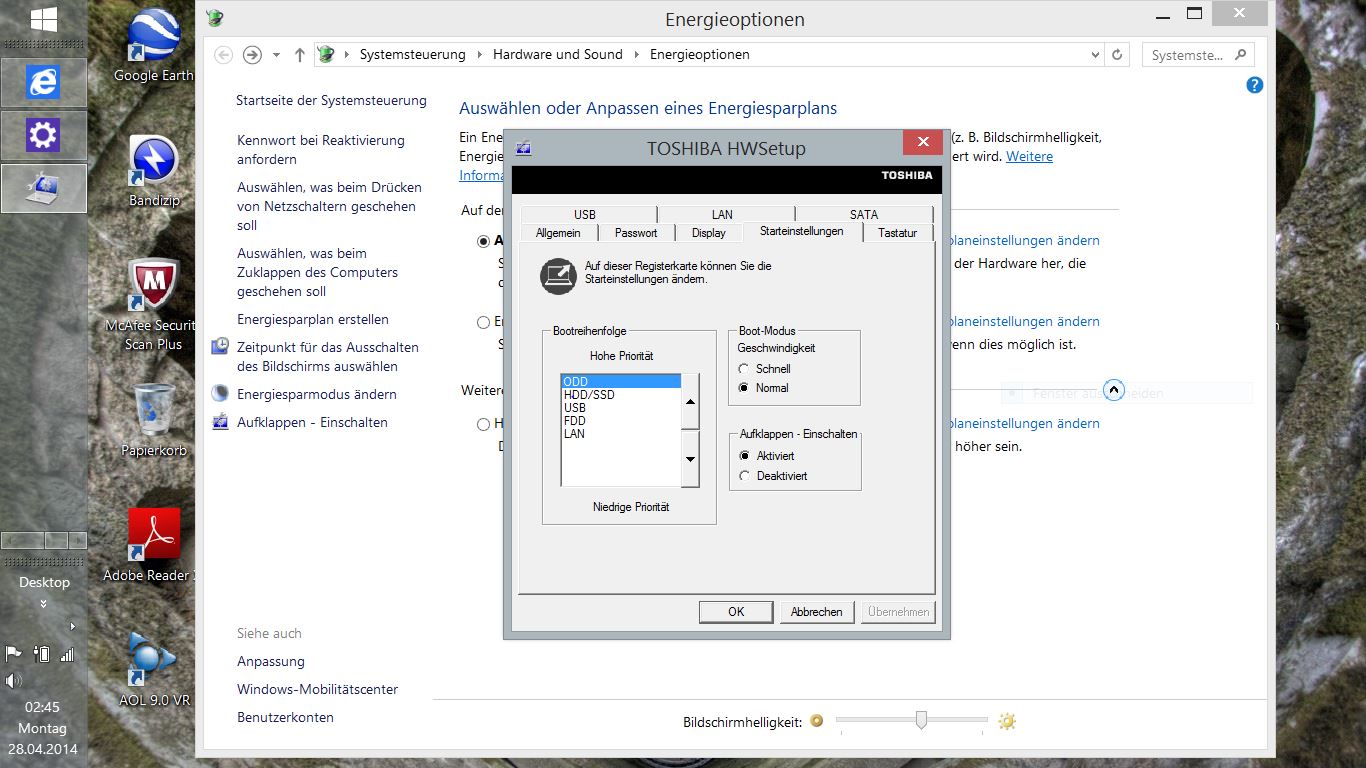Click the Forward arrow in Energieoptionen window
The height and width of the screenshot is (768, 1366).
coord(252,55)
